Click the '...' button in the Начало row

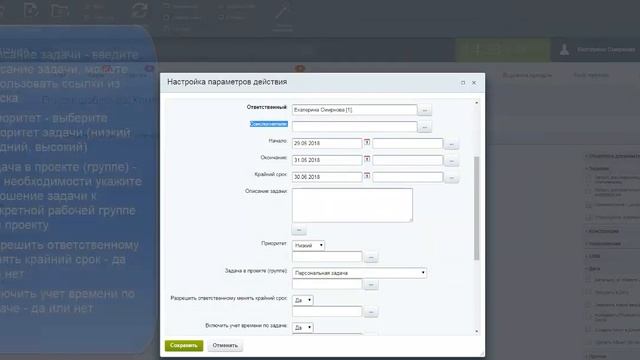click(x=451, y=144)
